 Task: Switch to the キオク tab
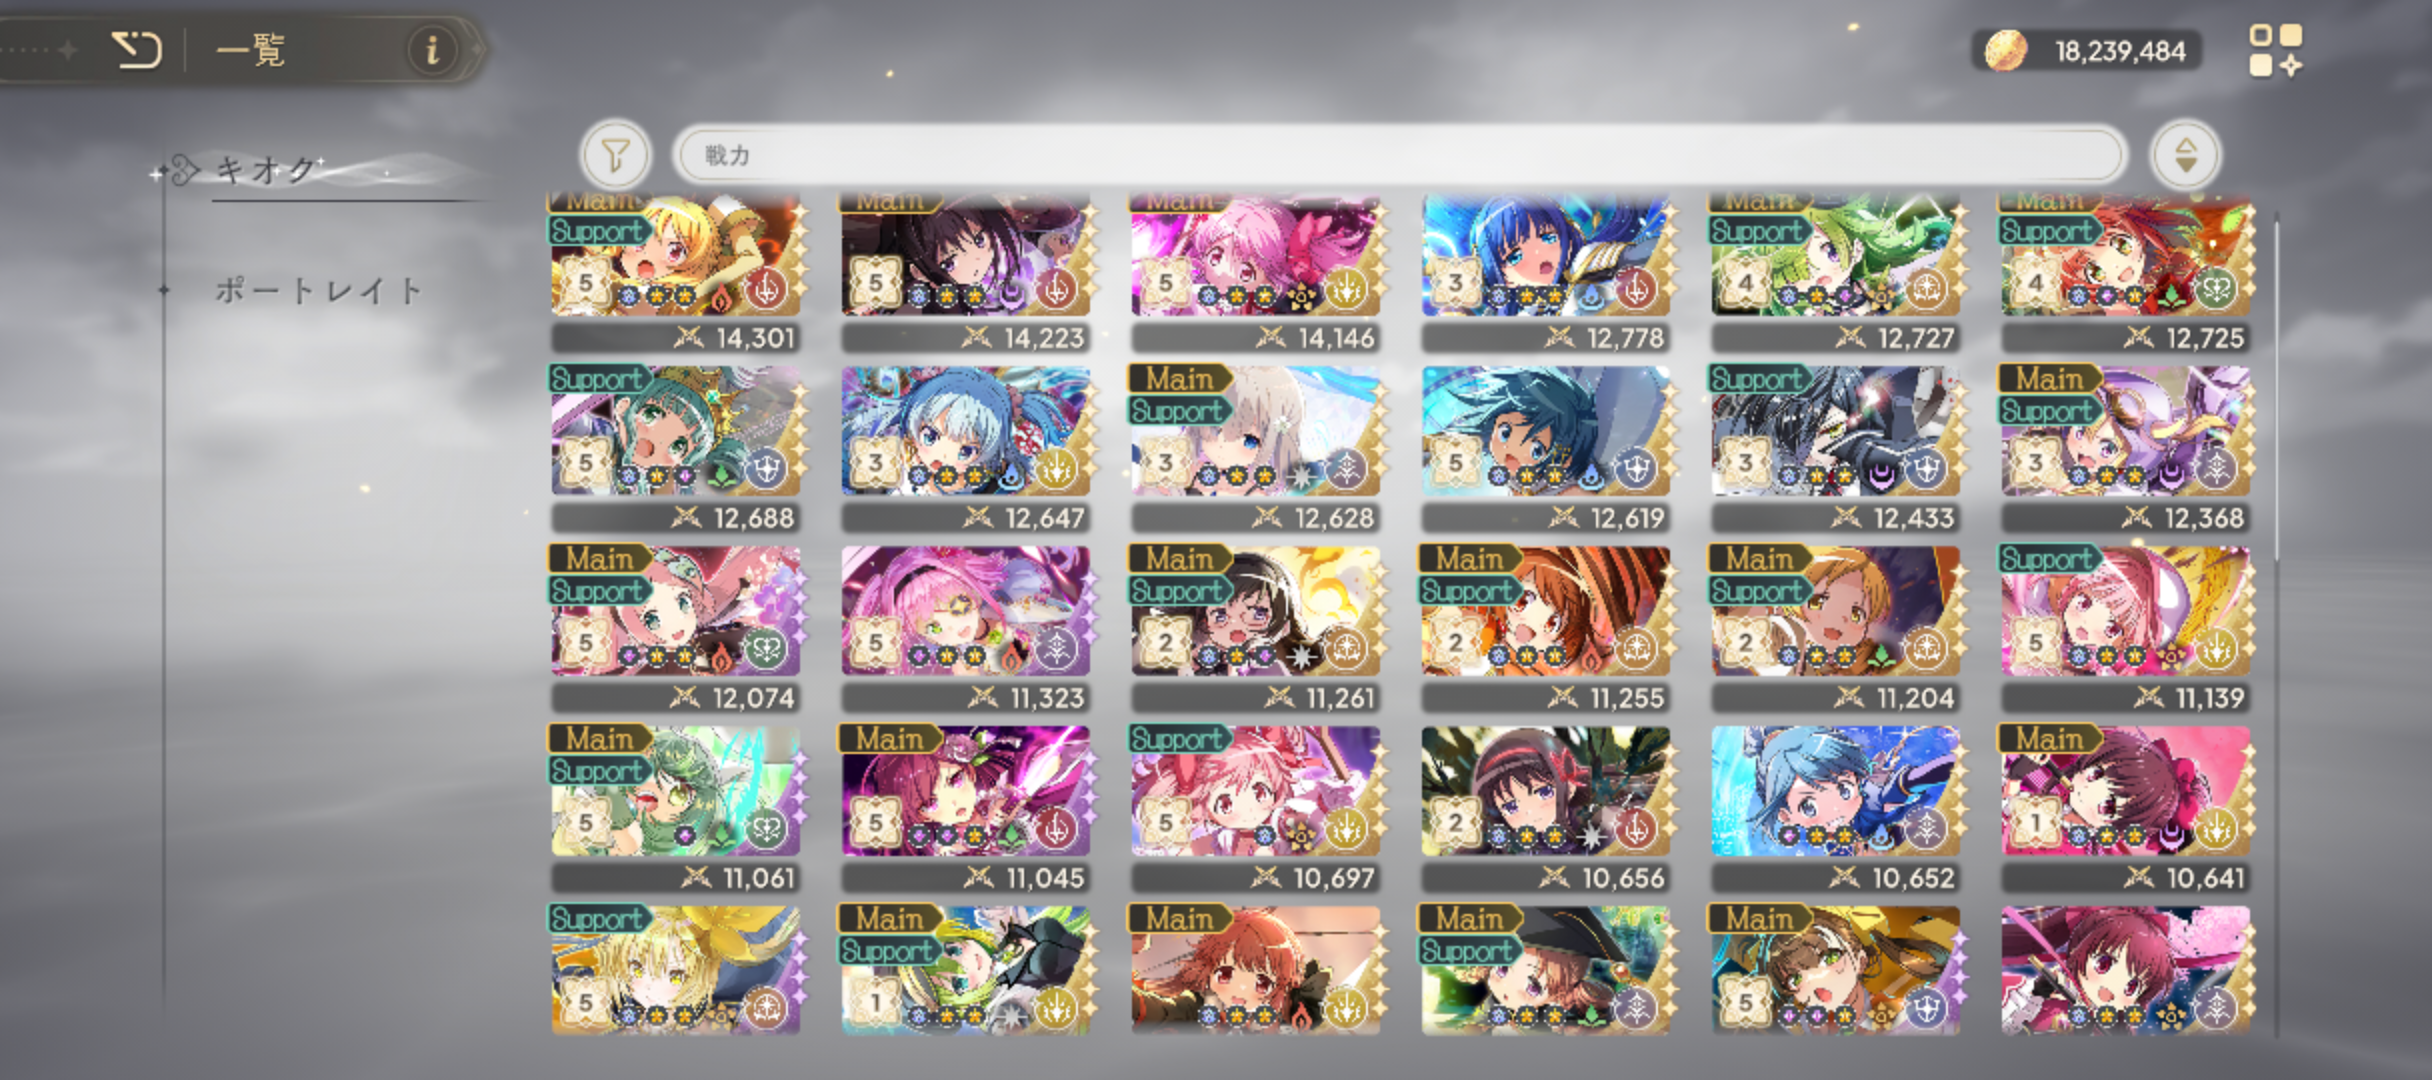(x=265, y=170)
